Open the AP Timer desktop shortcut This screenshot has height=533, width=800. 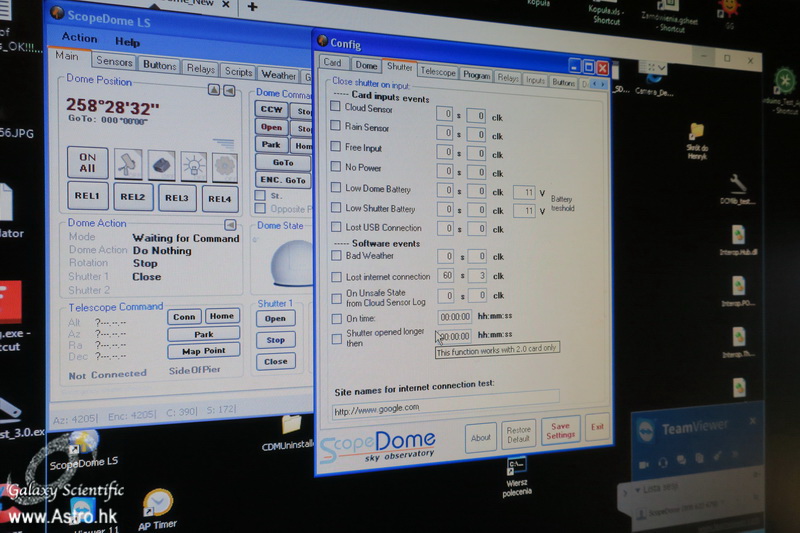[158, 505]
